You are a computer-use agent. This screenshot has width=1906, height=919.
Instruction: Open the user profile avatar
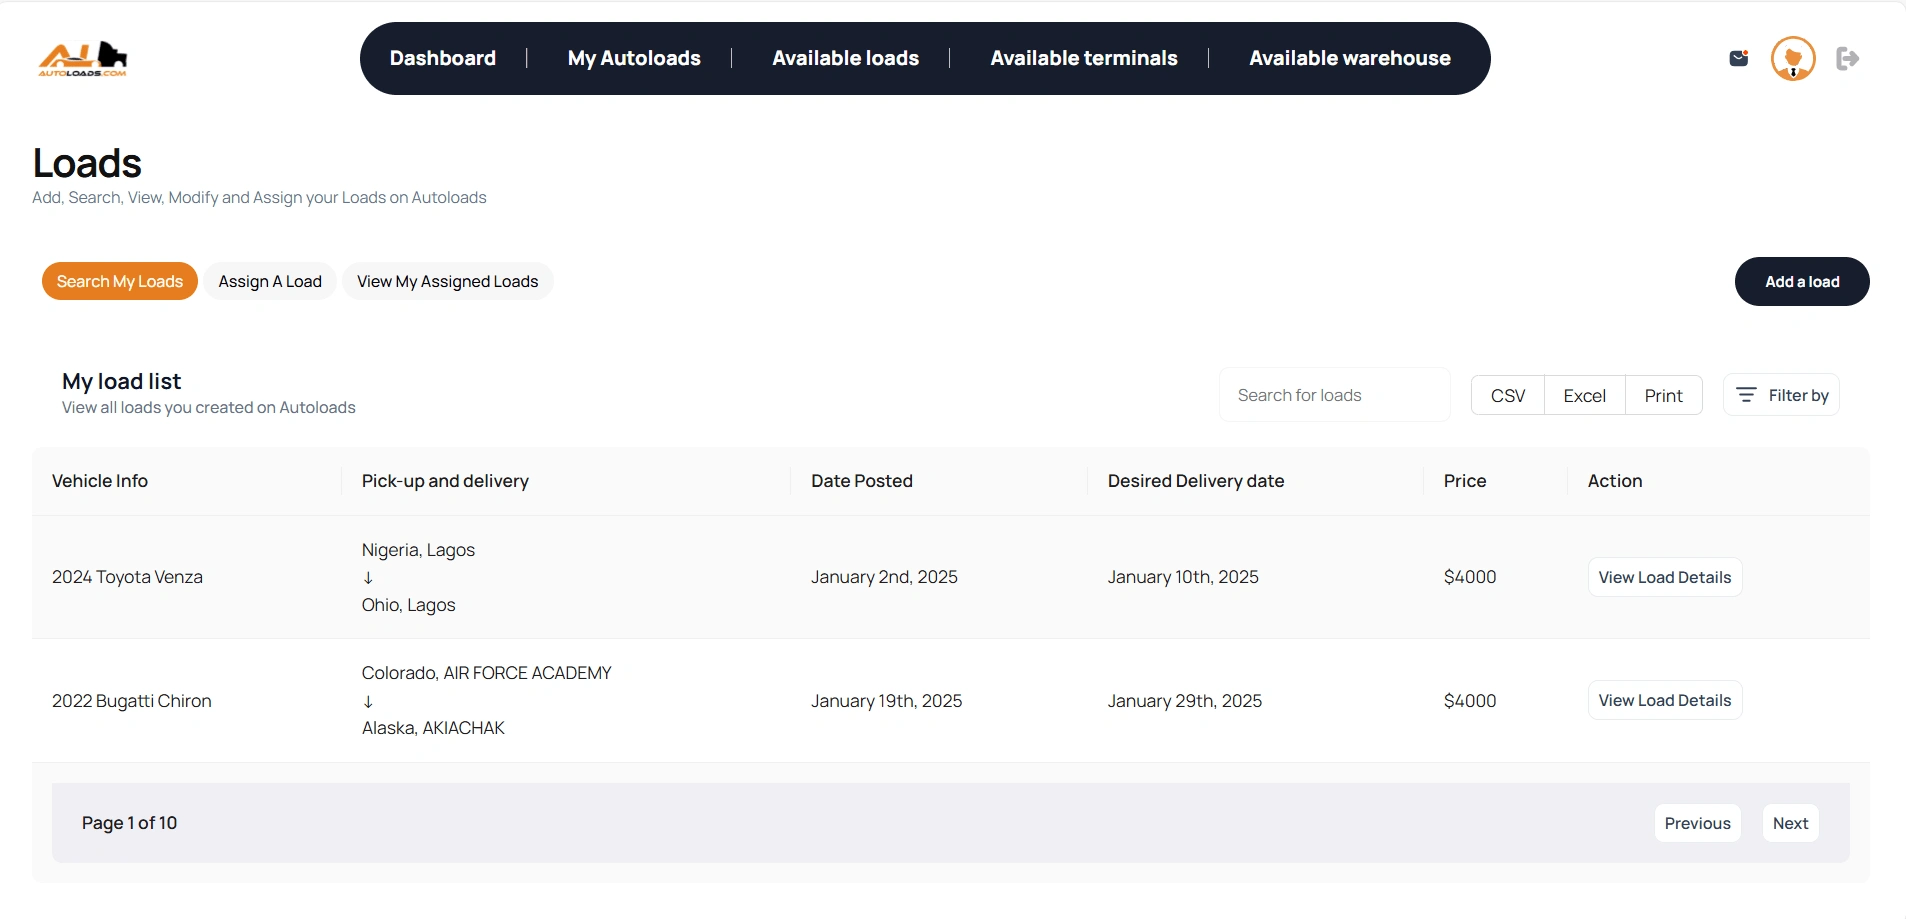(x=1793, y=58)
